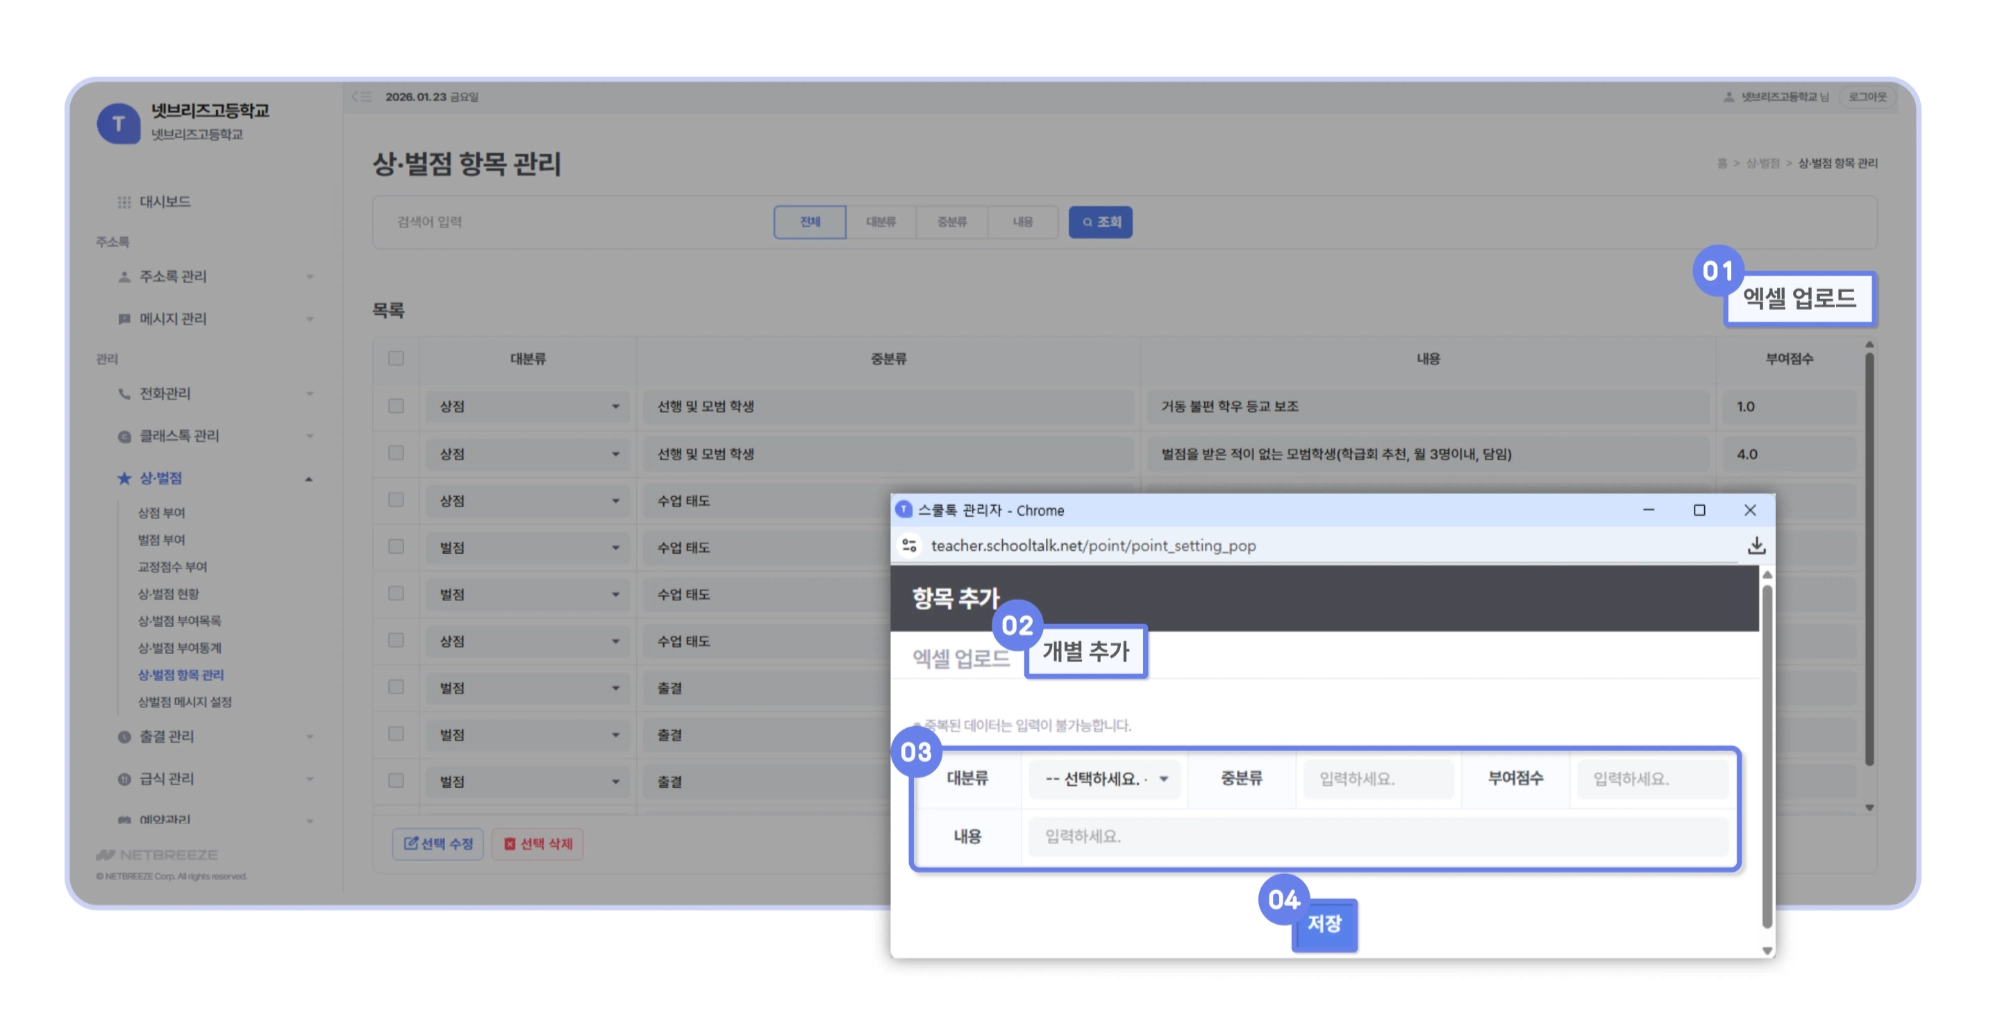Click the sidebar collapse icon beside the date
The image size is (2000, 1032).
[362, 97]
